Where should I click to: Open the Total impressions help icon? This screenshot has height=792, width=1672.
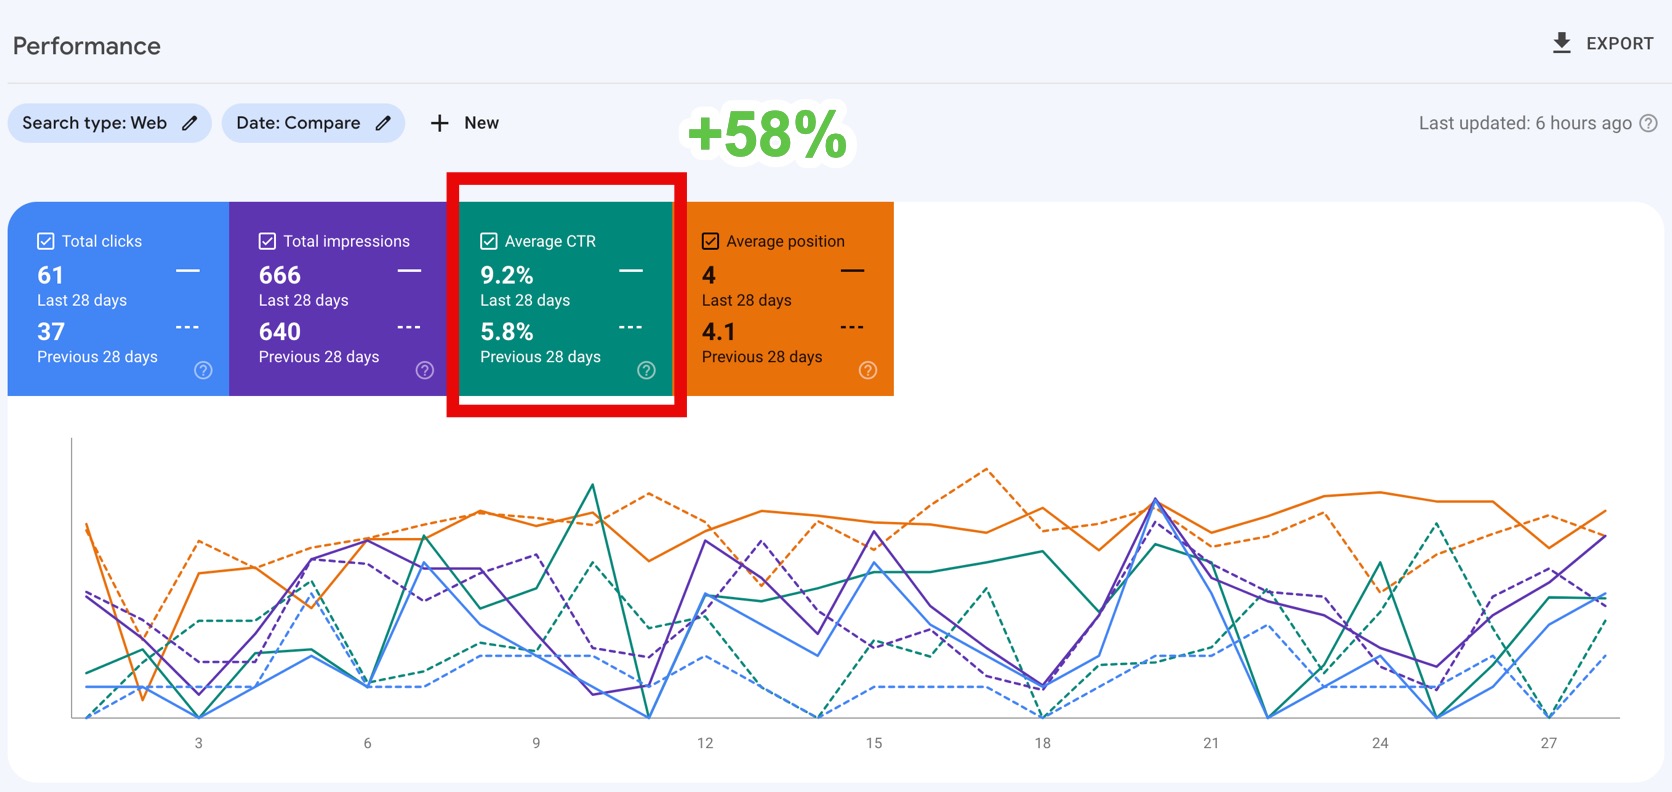[425, 370]
